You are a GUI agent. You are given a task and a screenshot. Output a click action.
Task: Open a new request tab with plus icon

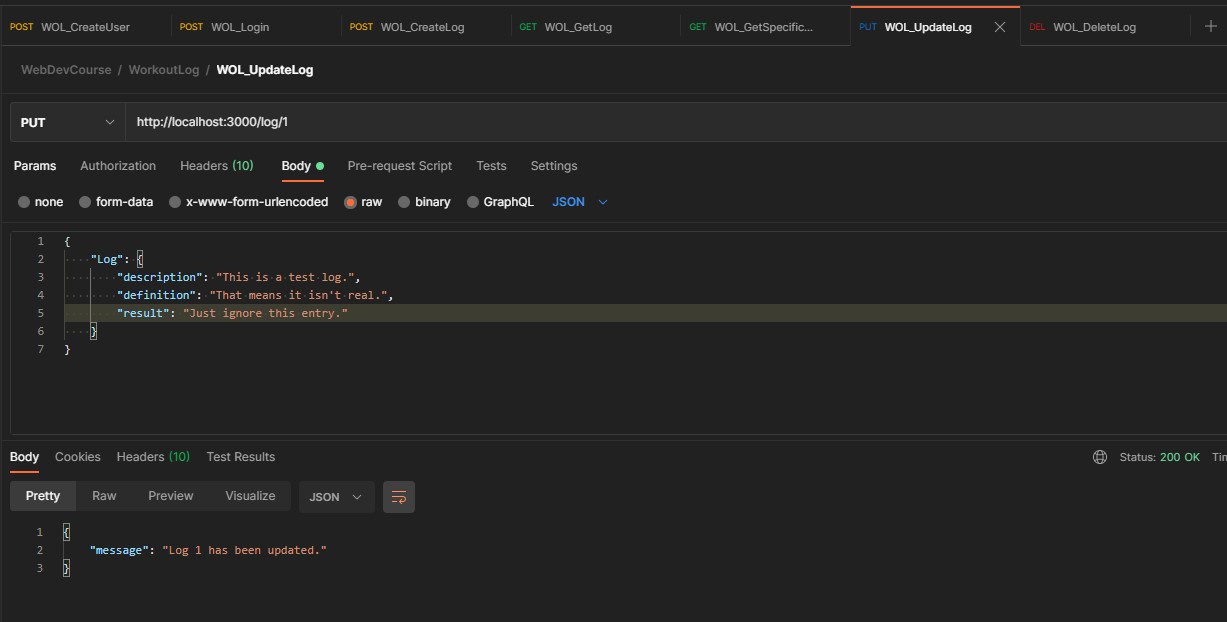coord(1211,27)
